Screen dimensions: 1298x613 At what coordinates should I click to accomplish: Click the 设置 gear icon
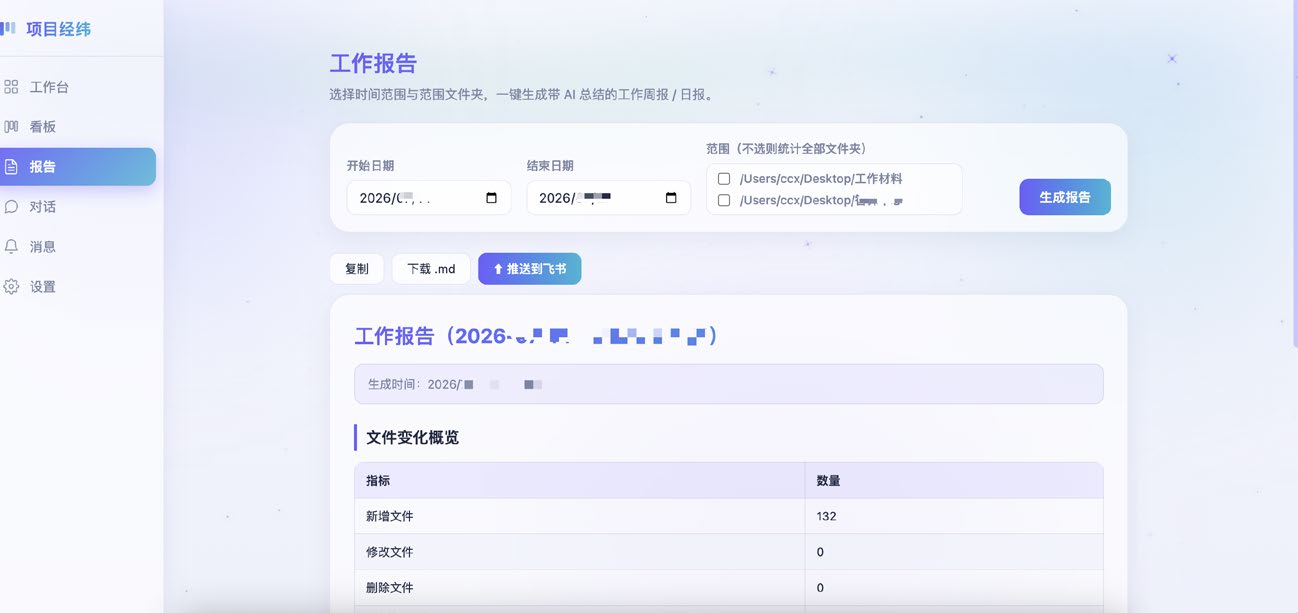tap(11, 286)
